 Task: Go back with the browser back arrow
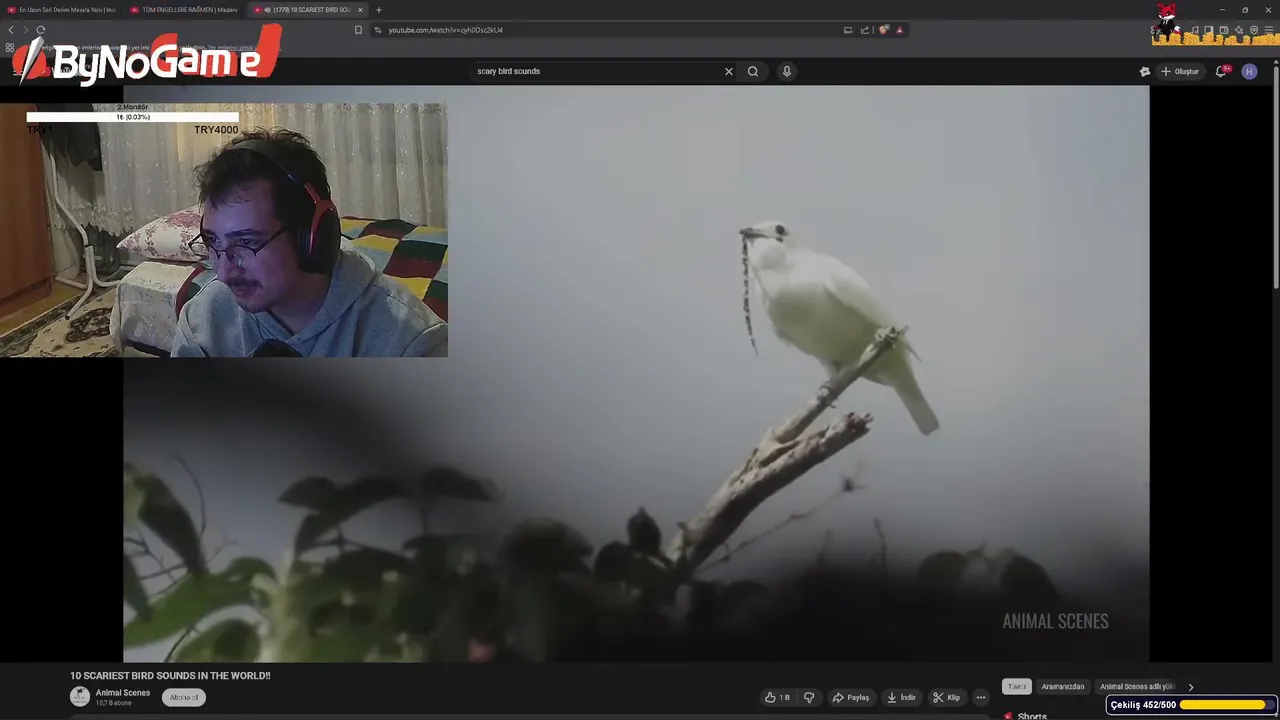[x=11, y=30]
